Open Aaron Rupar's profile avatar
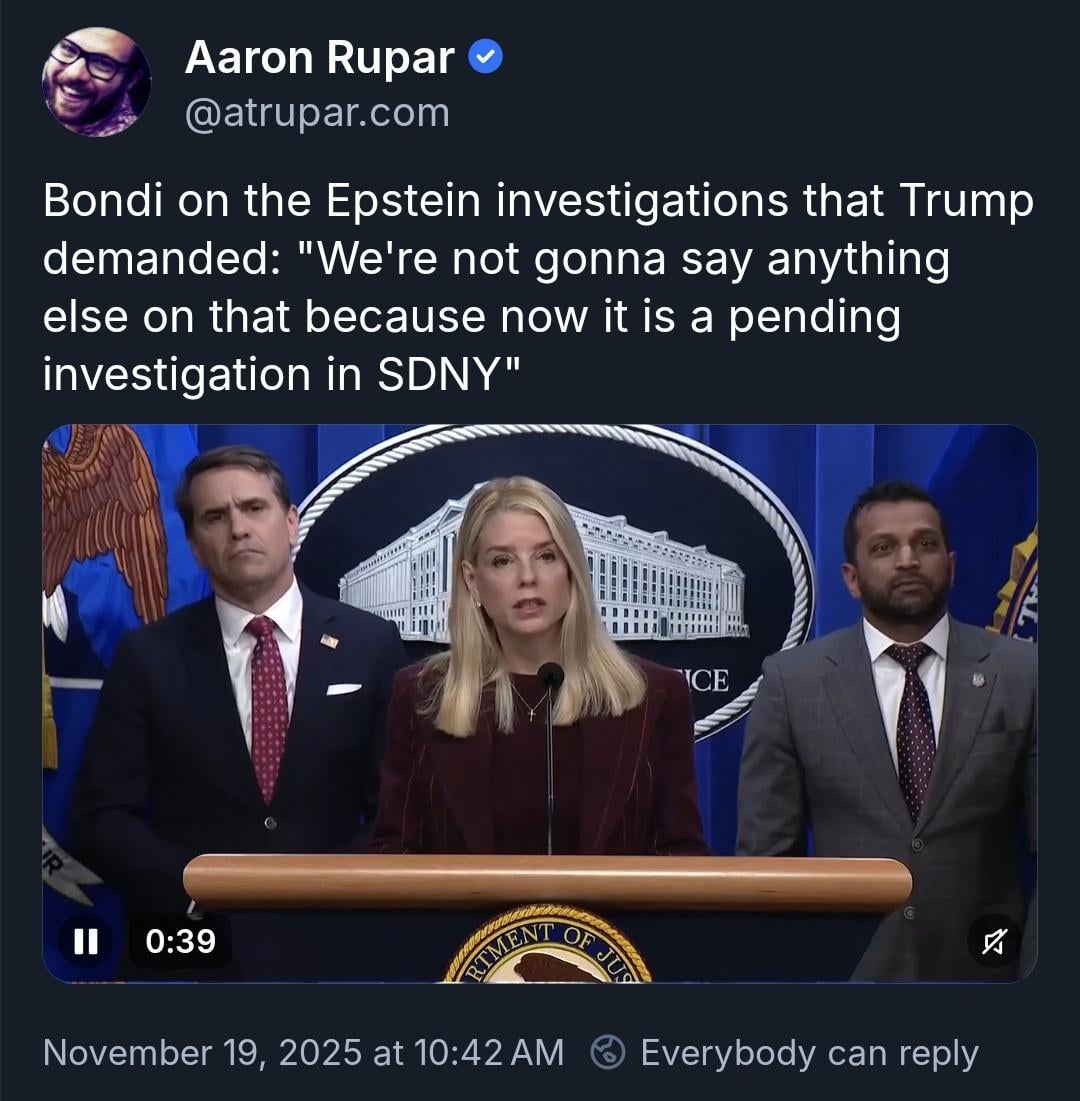Screen dimensions: 1080x1101 (x=96, y=82)
